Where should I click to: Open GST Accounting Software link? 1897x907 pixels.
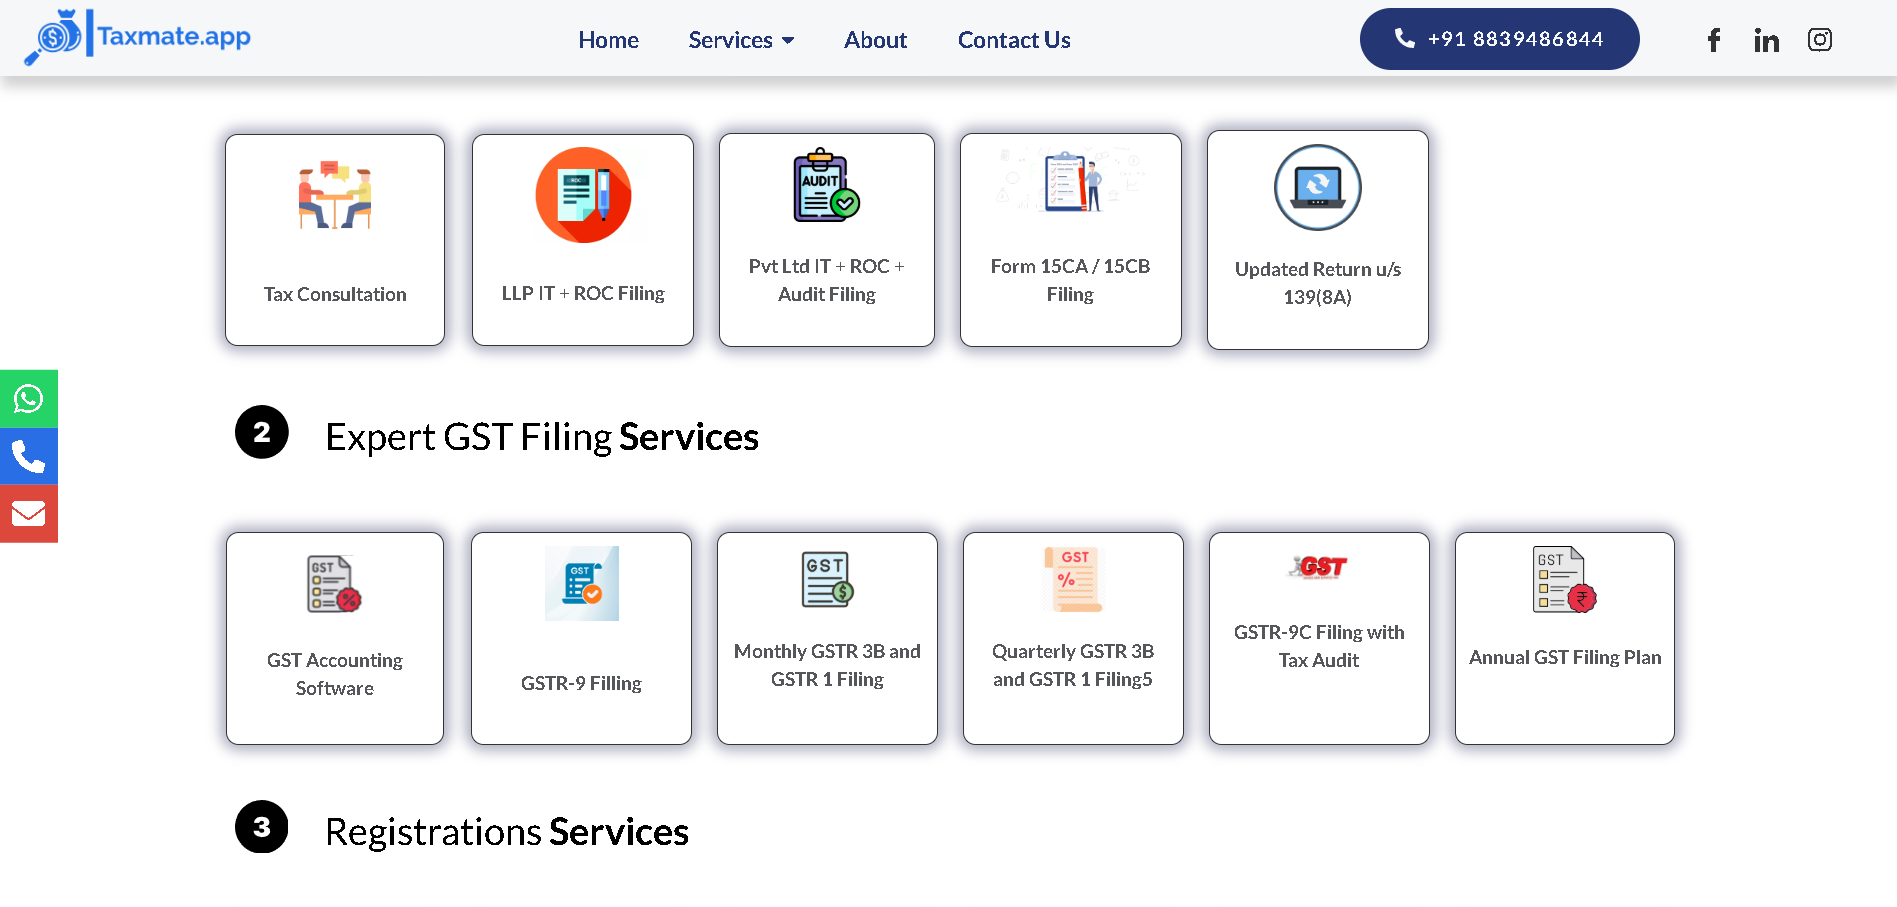pos(335,674)
